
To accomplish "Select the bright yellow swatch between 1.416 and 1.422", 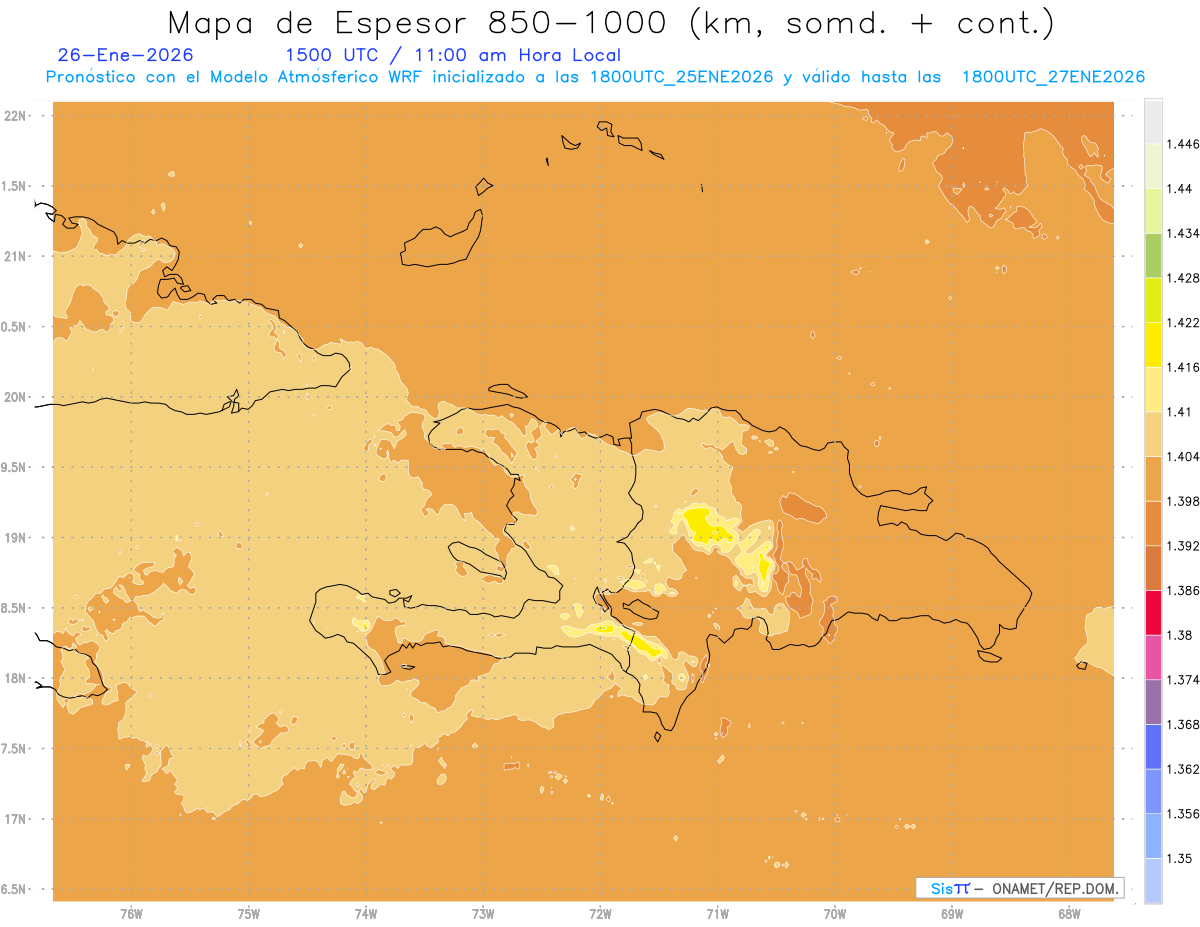I will (x=1153, y=345).
